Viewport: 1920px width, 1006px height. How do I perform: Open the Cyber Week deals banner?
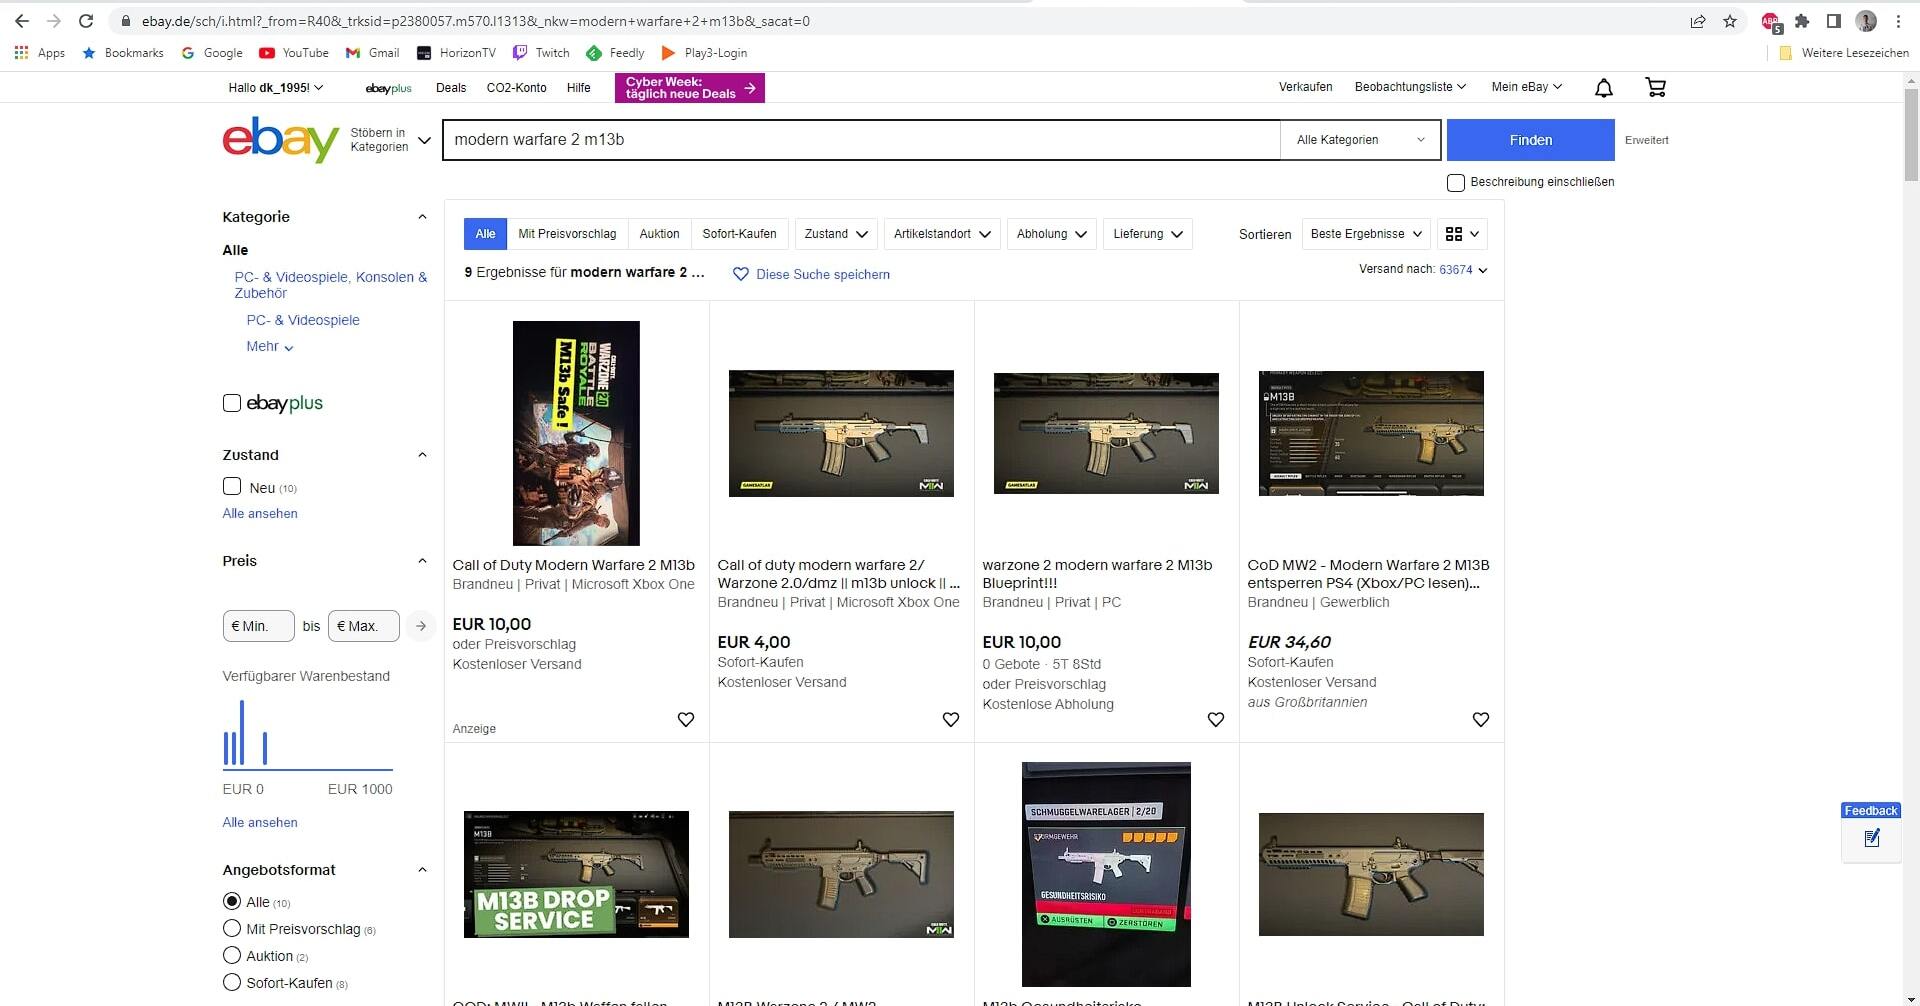tap(690, 88)
